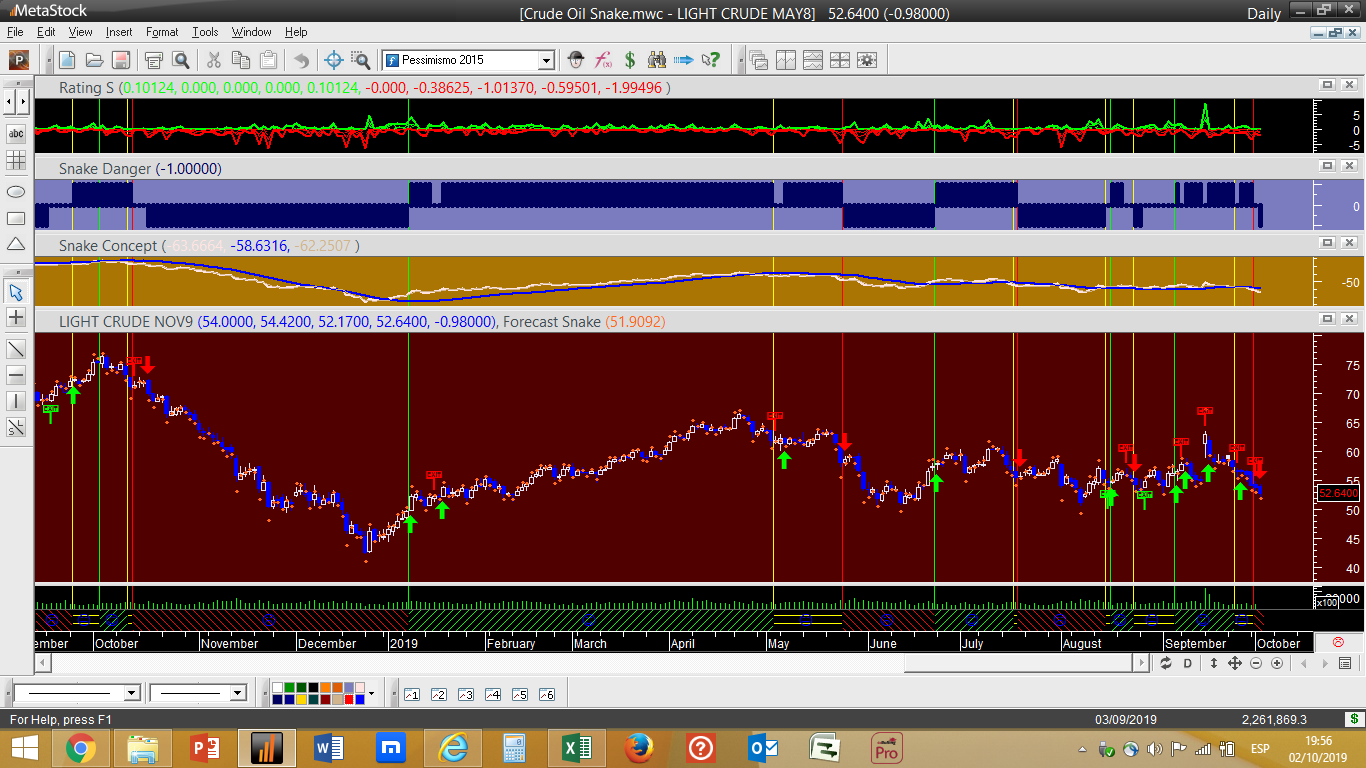Select the ellipse drawing tool
The height and width of the screenshot is (768, 1366).
16,191
